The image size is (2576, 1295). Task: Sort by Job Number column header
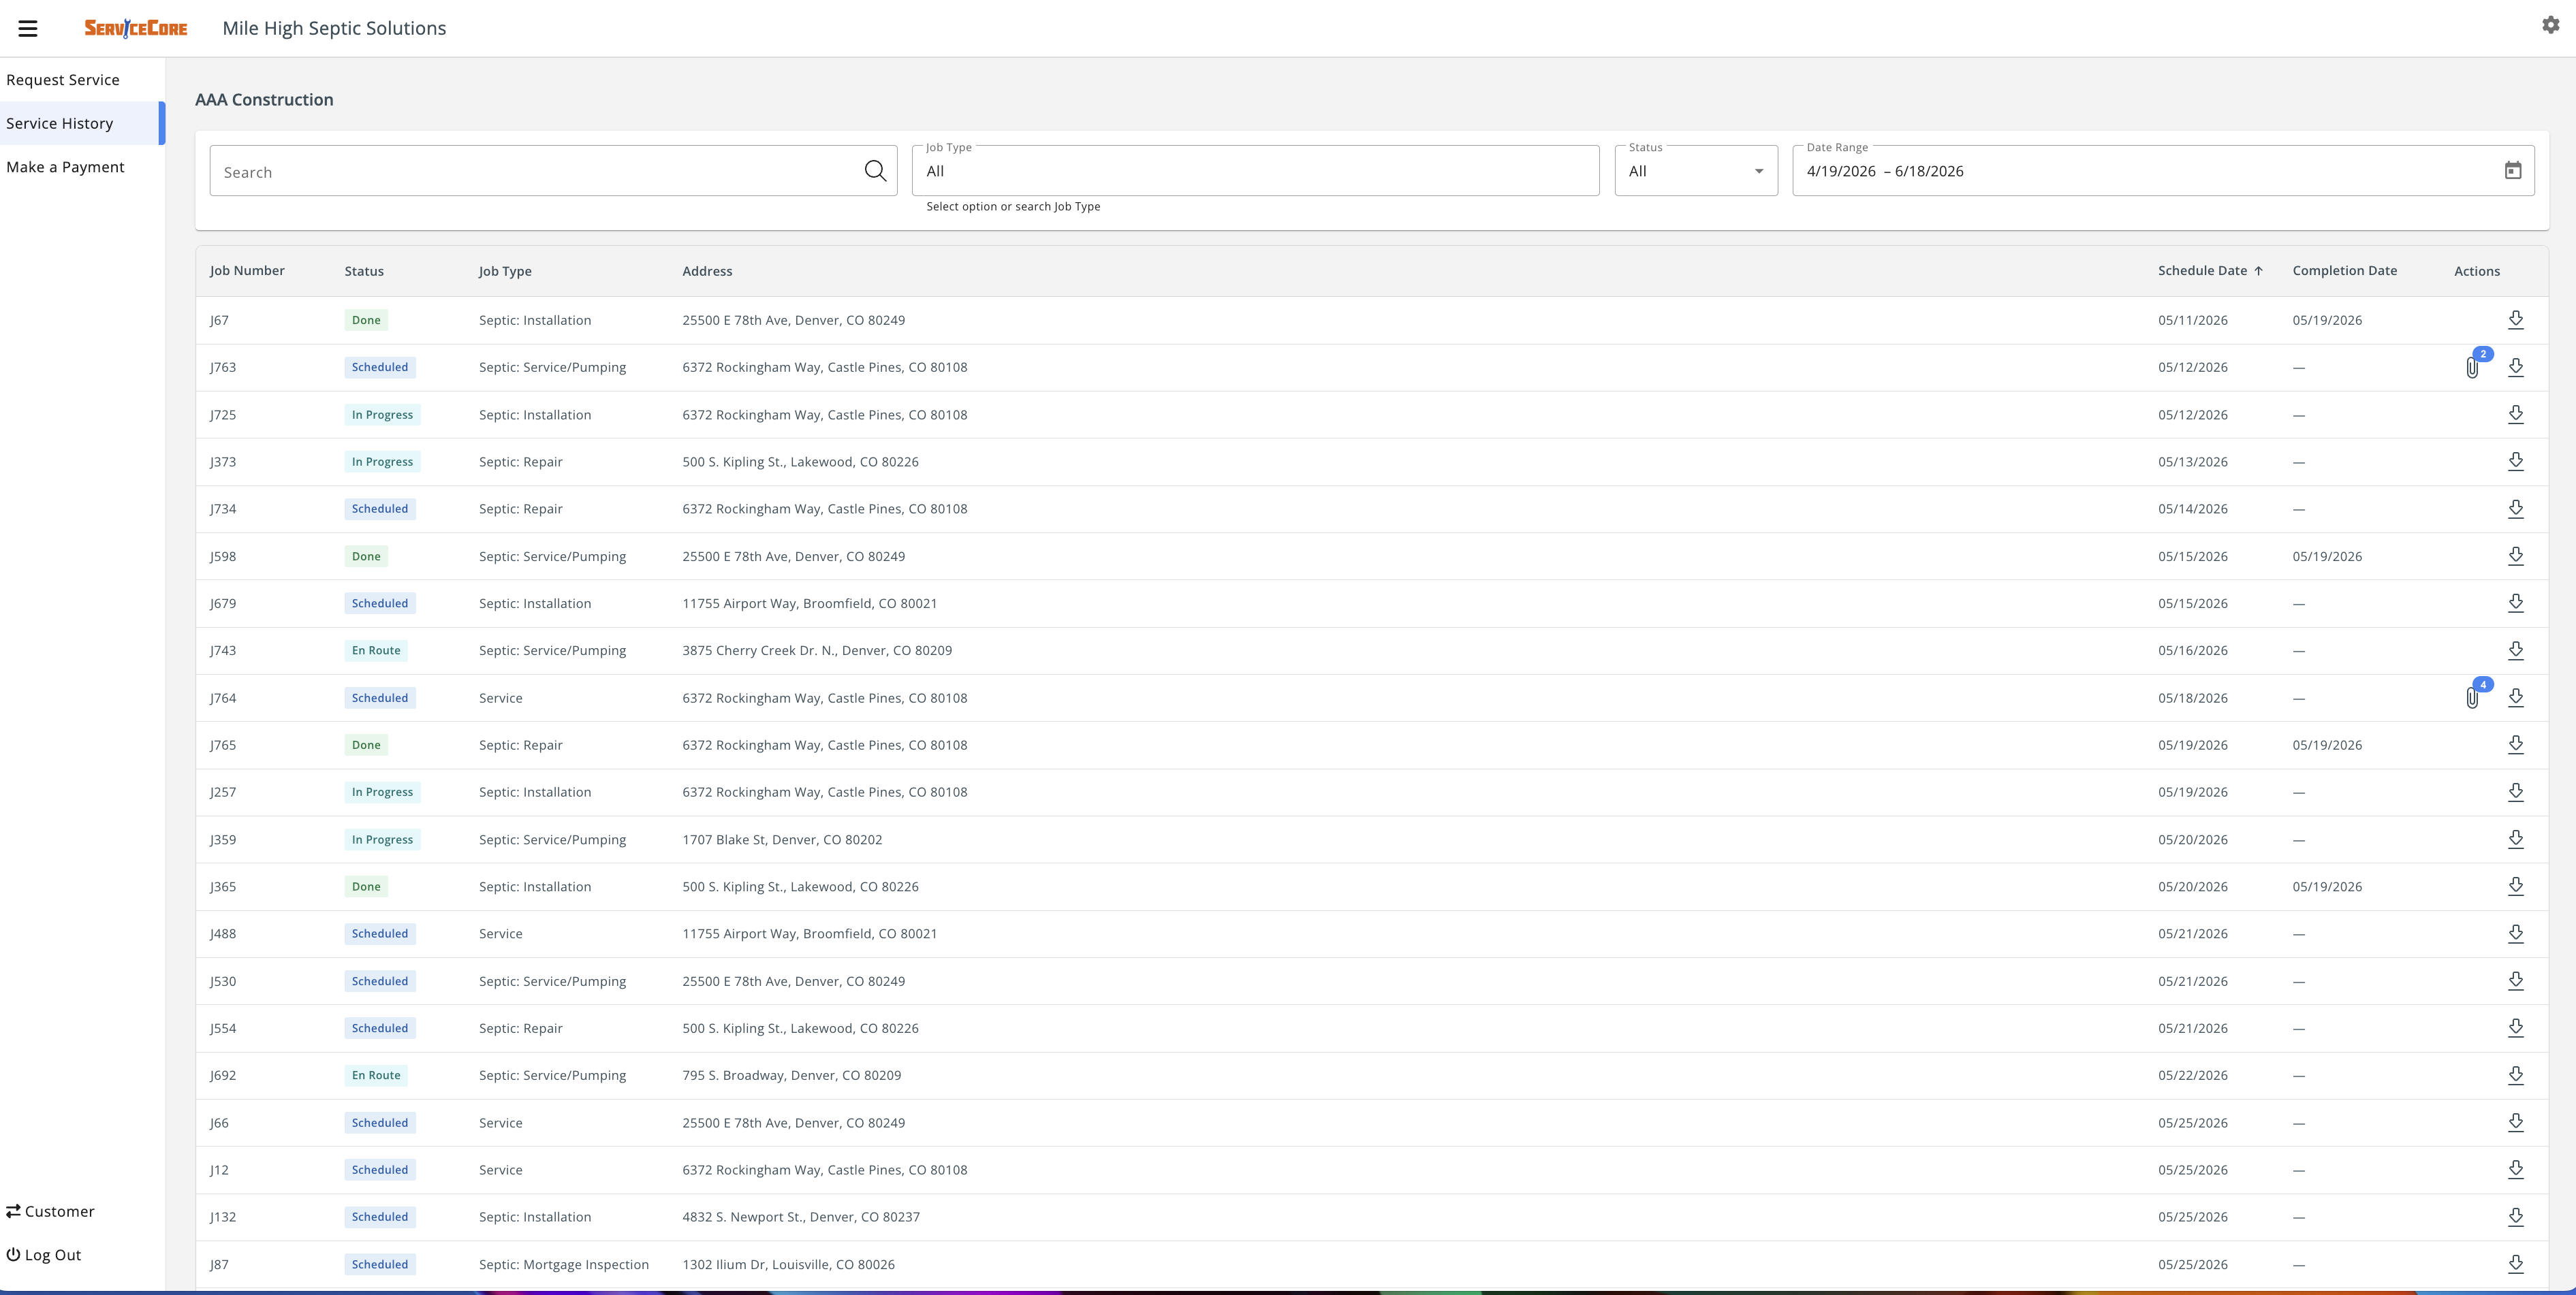(x=247, y=270)
